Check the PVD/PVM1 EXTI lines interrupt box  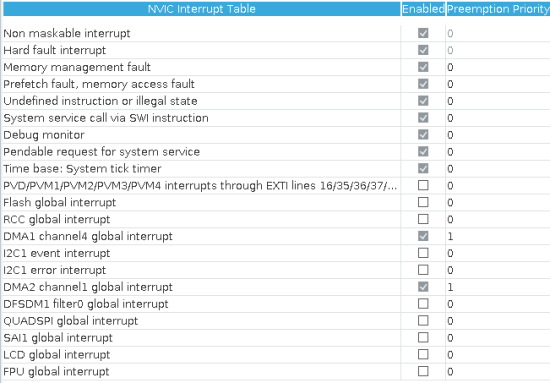pyautogui.click(x=423, y=185)
